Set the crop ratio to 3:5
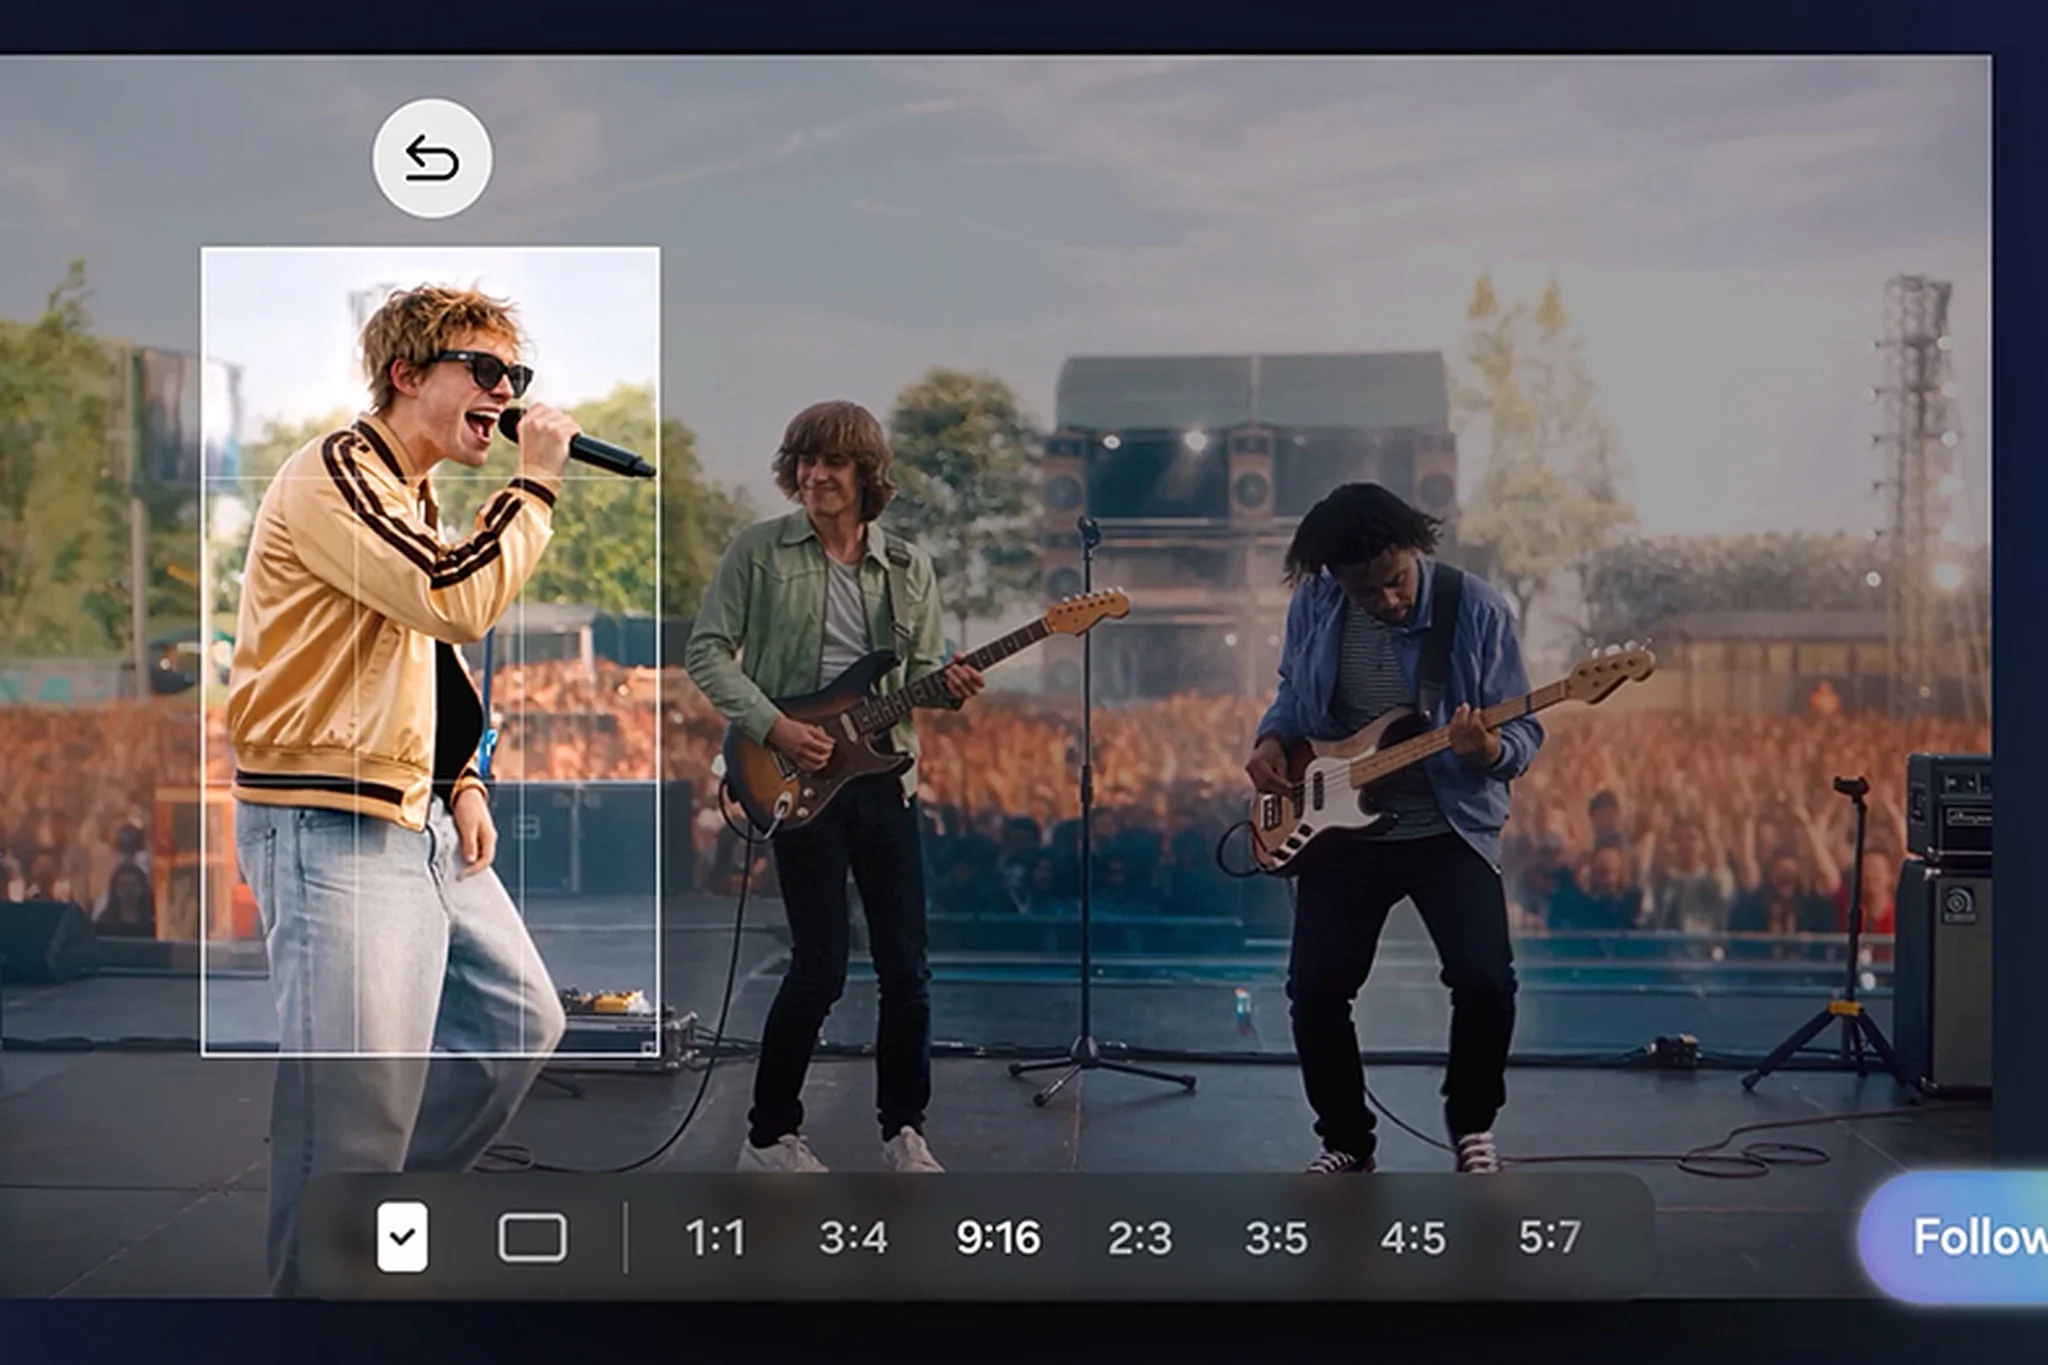This screenshot has height=1365, width=2048. click(x=1276, y=1238)
